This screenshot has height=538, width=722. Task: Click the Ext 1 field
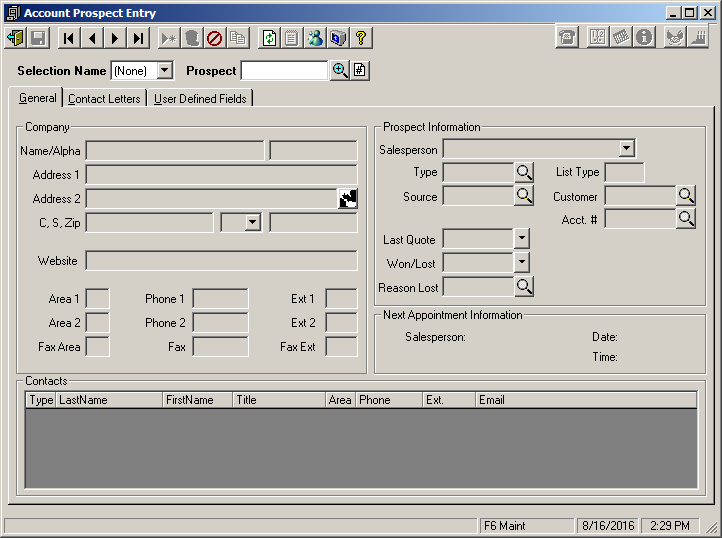(x=341, y=298)
